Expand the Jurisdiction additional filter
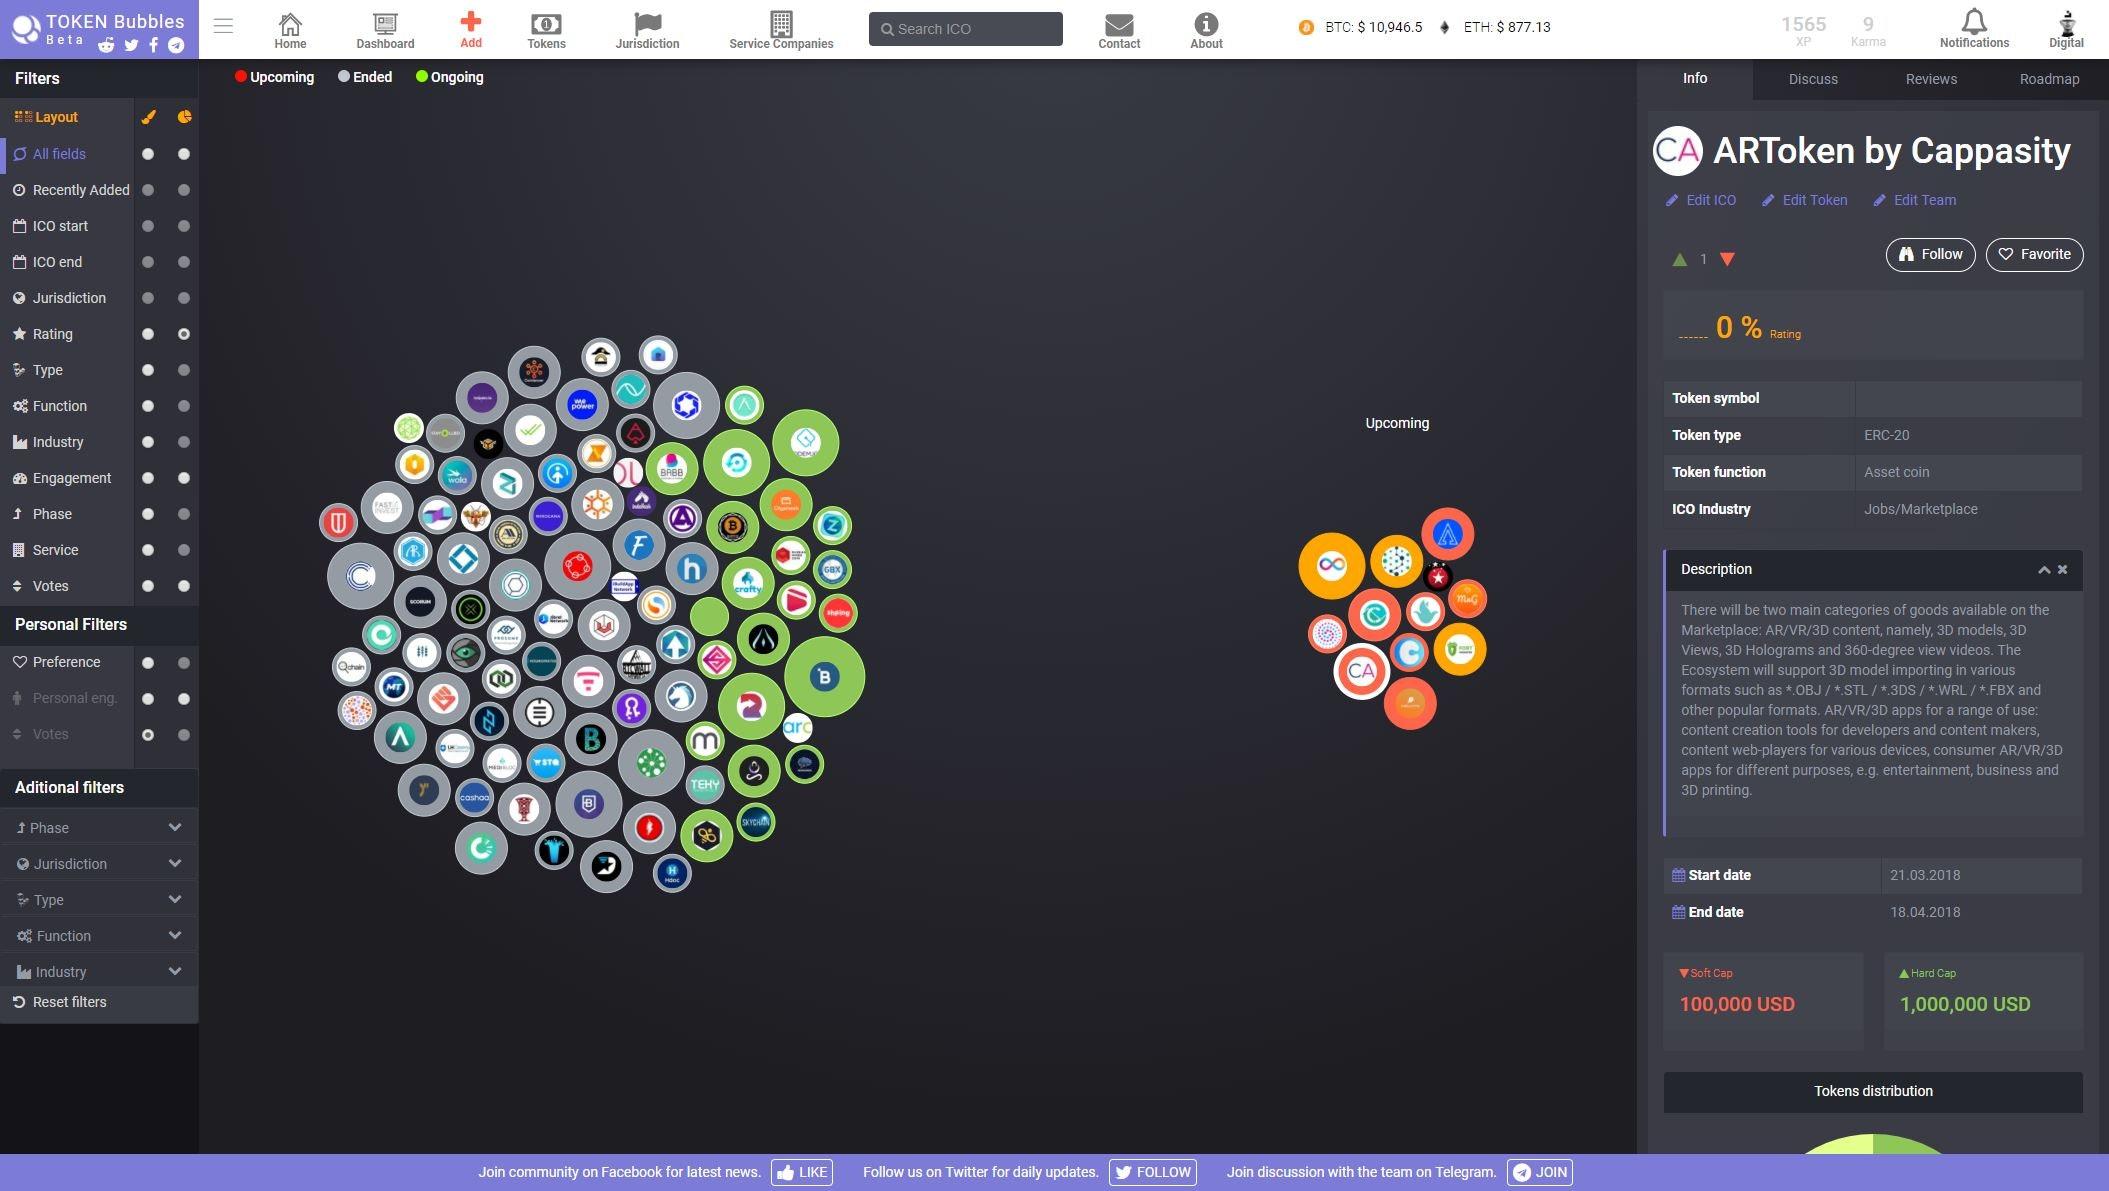Viewport: 2109px width, 1191px height. click(99, 864)
